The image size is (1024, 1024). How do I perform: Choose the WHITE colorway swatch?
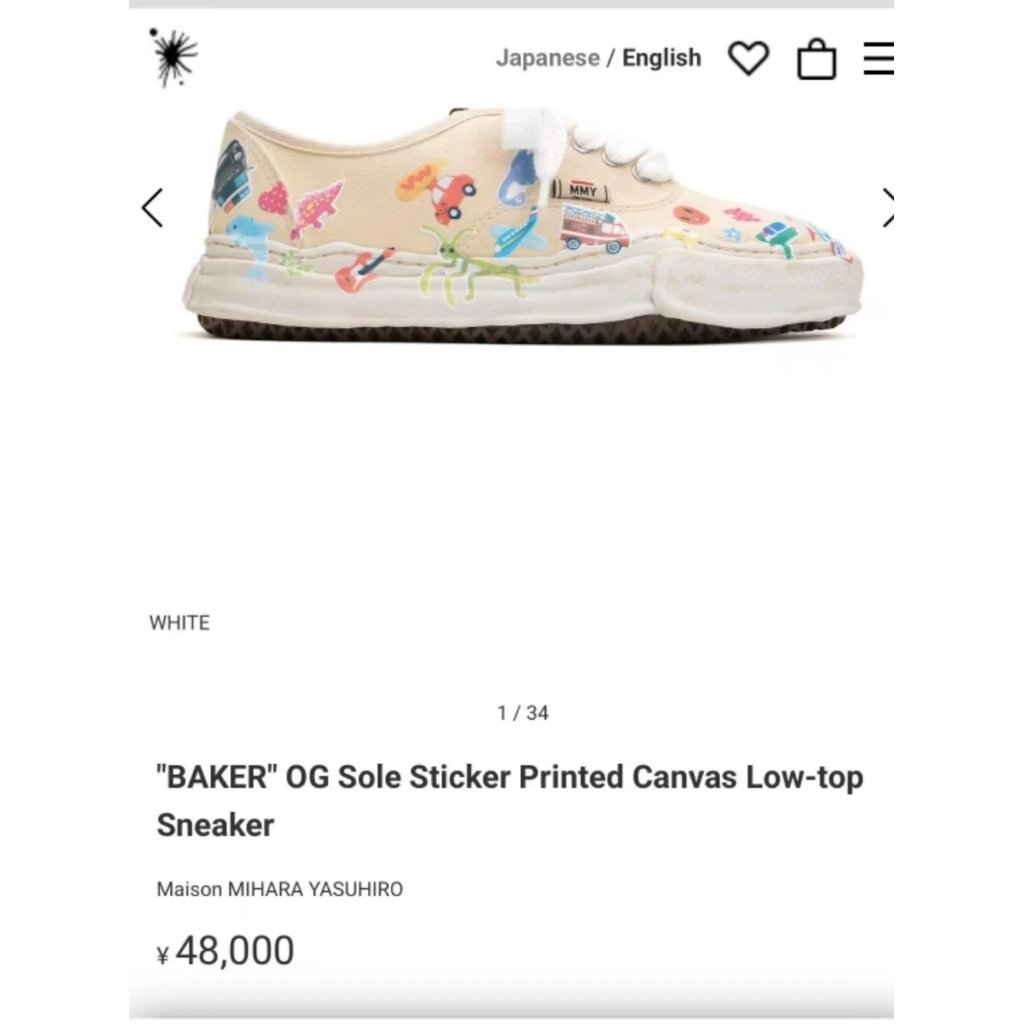179,622
